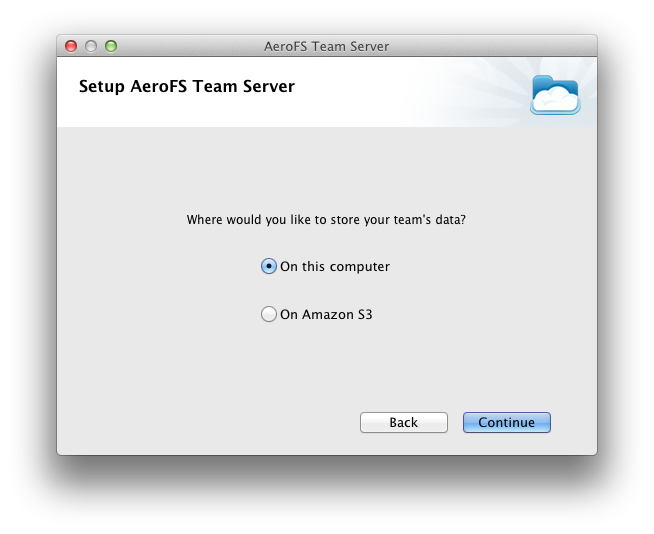Viewport: 654px width, 534px height.
Task: Choose the "On Amazon S3" radio button
Action: point(269,314)
